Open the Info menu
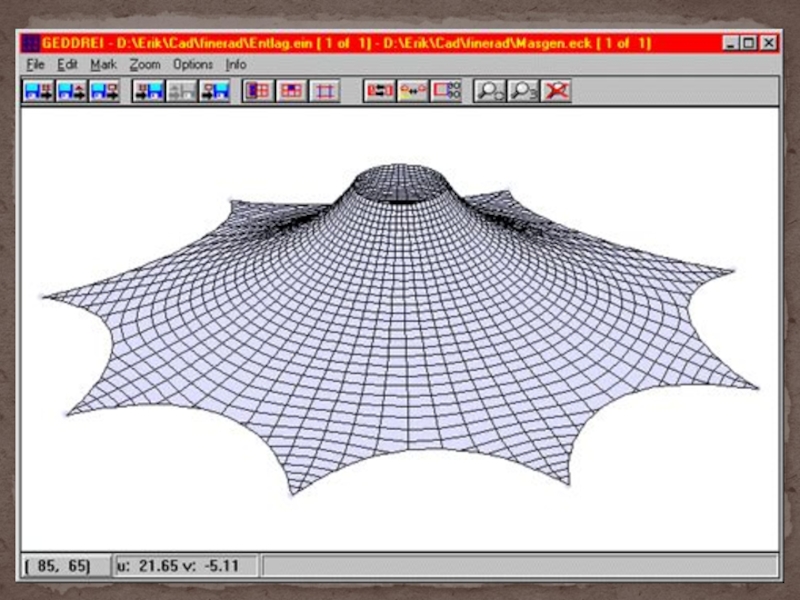Viewport: 800px width, 600px height. pyautogui.click(x=236, y=65)
